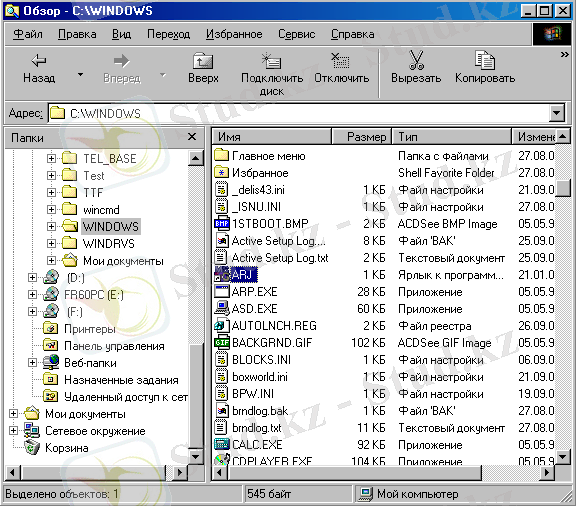Viewport: 576px width, 506px height.
Task: Sort by the Размер column header
Action: [x=361, y=137]
